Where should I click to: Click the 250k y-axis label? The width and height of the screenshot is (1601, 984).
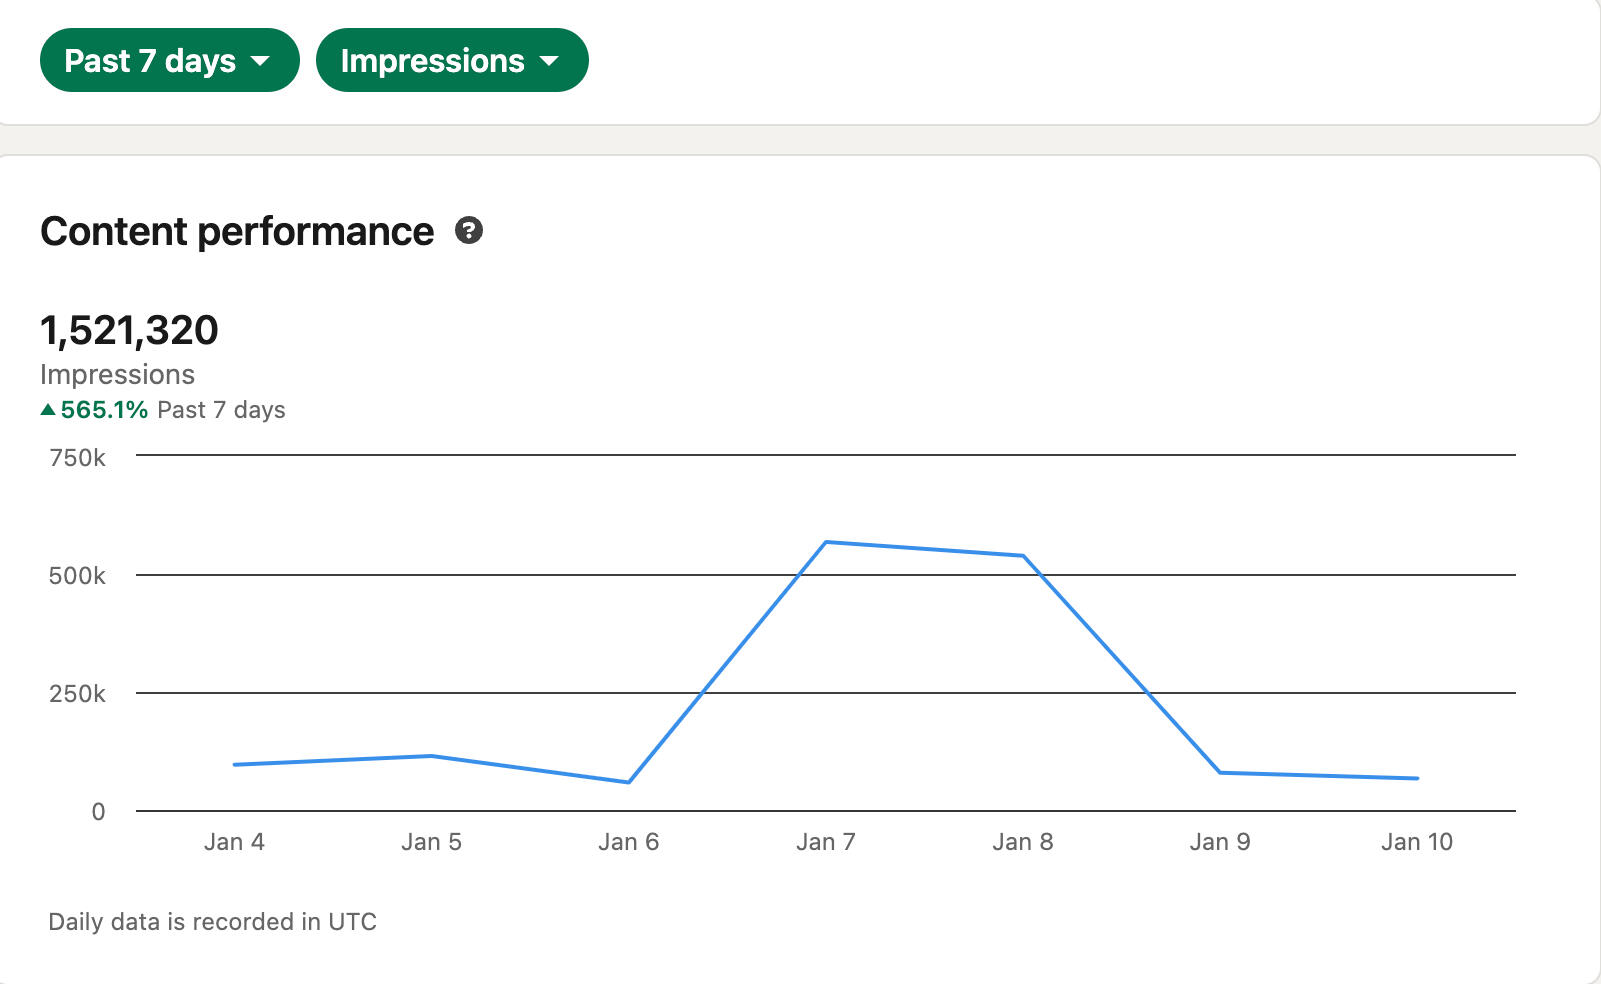pos(77,694)
